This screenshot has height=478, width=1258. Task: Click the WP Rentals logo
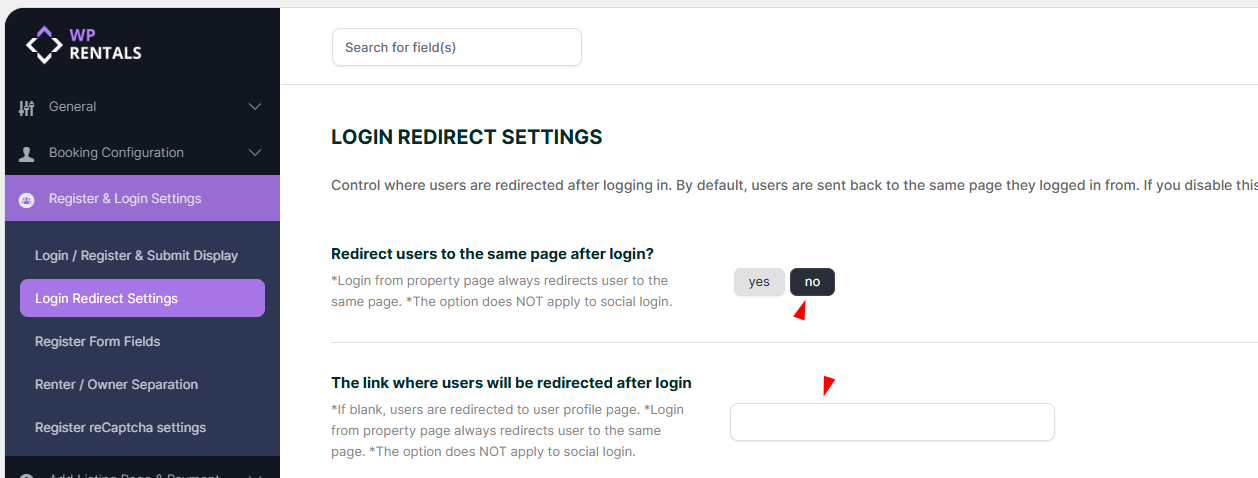pos(84,44)
